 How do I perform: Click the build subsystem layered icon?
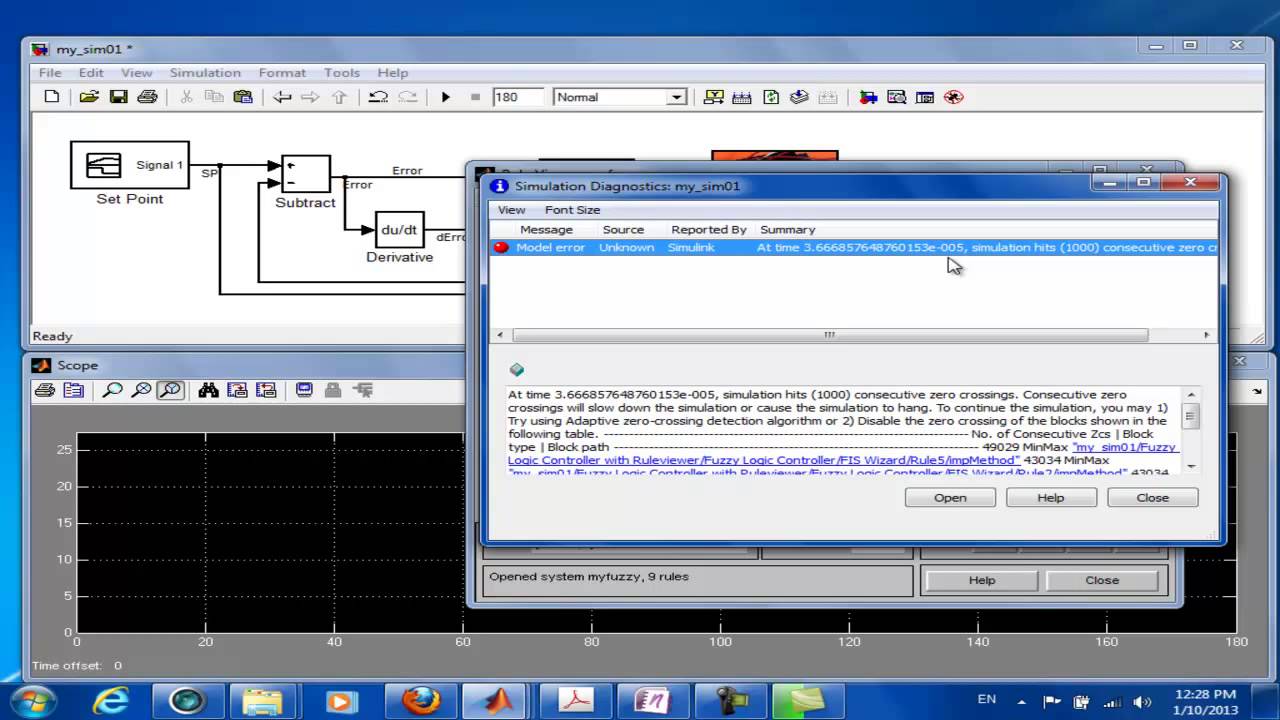799,97
